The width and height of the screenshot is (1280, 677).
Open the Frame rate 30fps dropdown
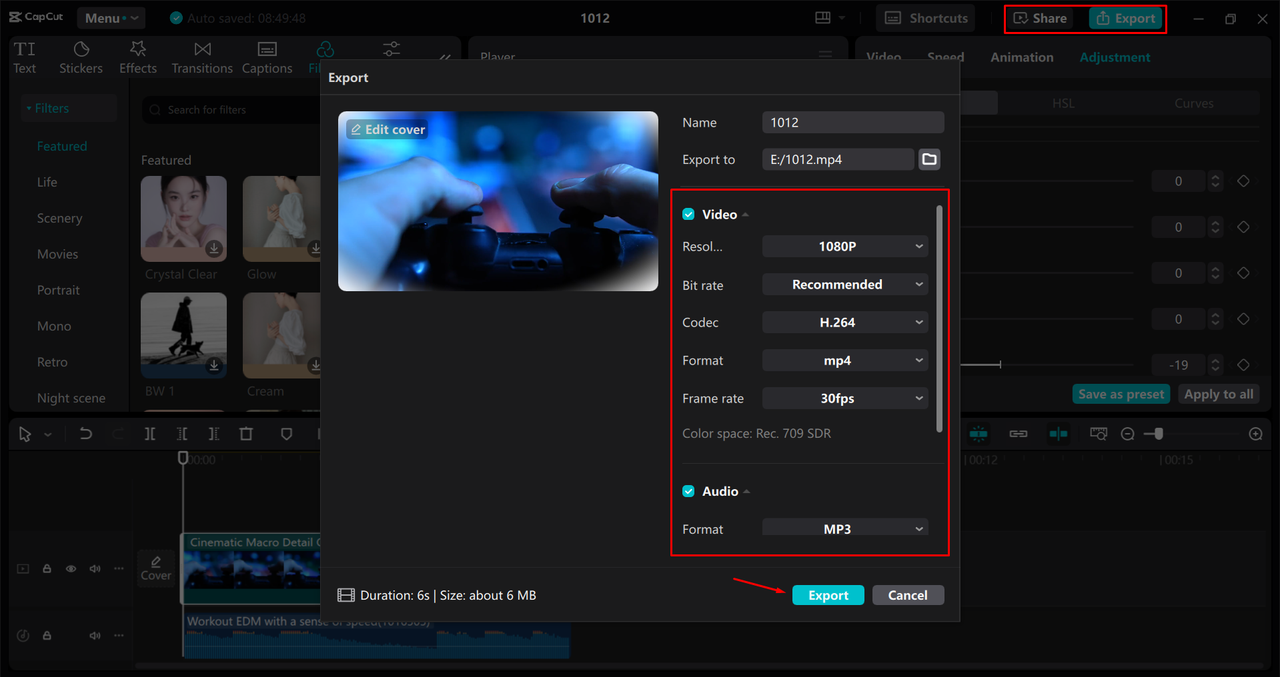(x=845, y=398)
